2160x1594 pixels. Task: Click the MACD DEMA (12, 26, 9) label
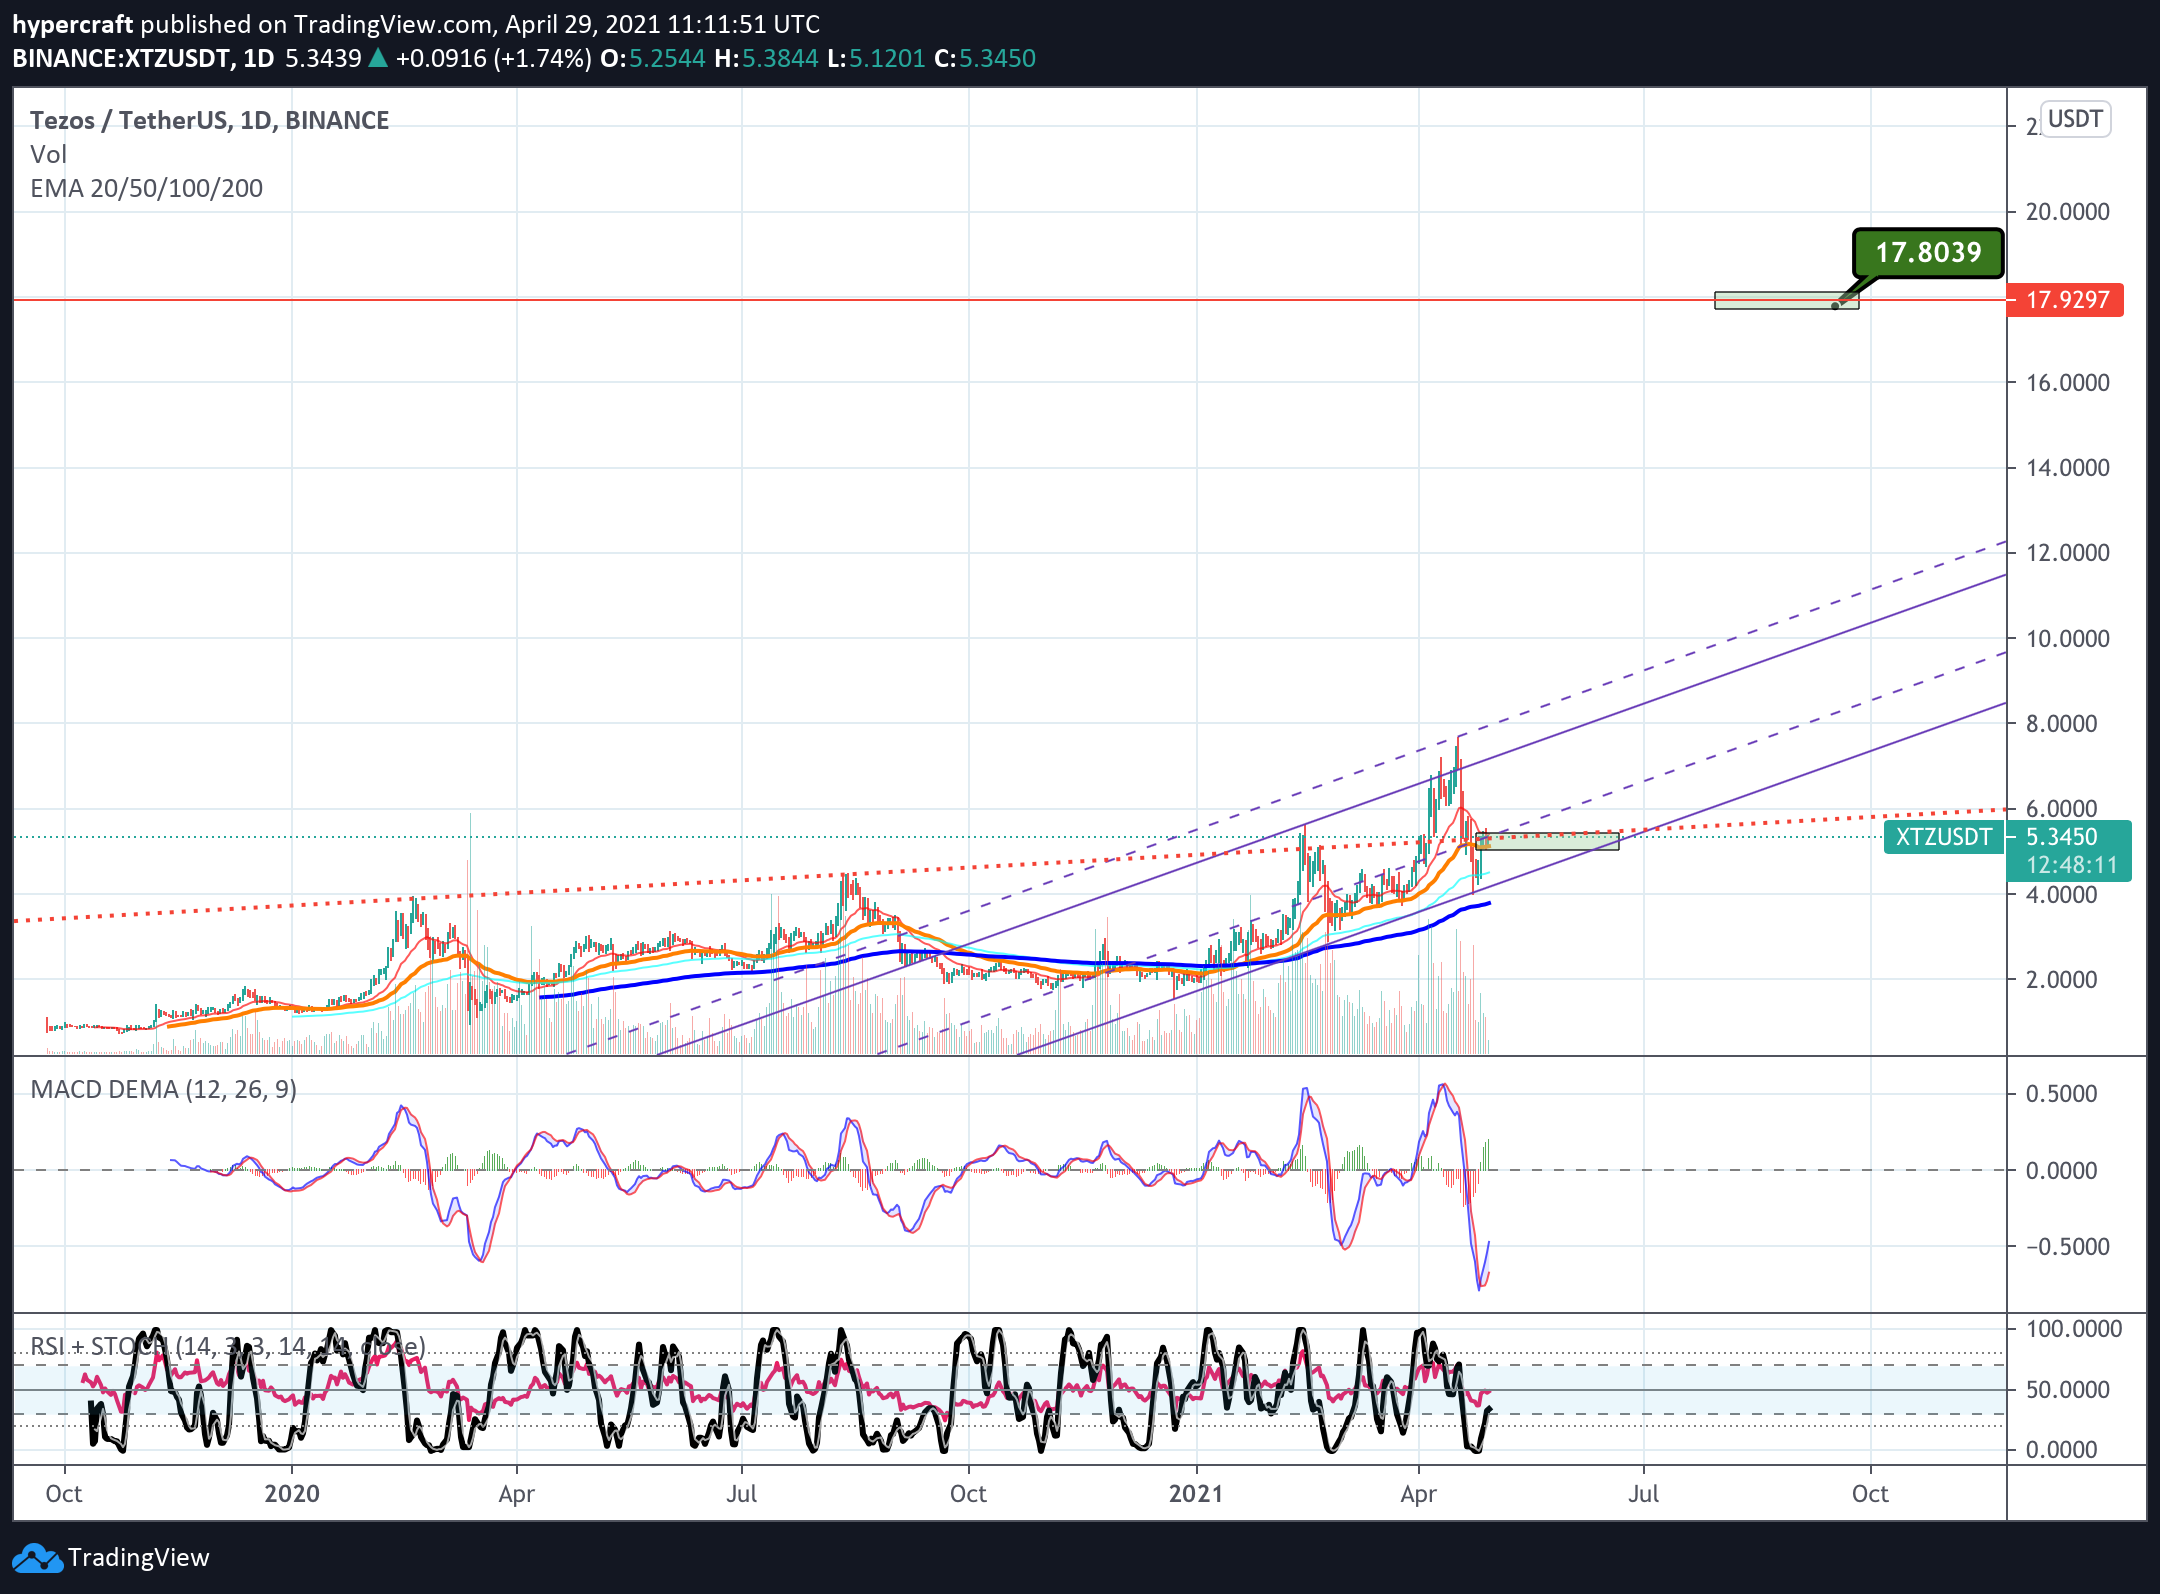coord(163,1089)
